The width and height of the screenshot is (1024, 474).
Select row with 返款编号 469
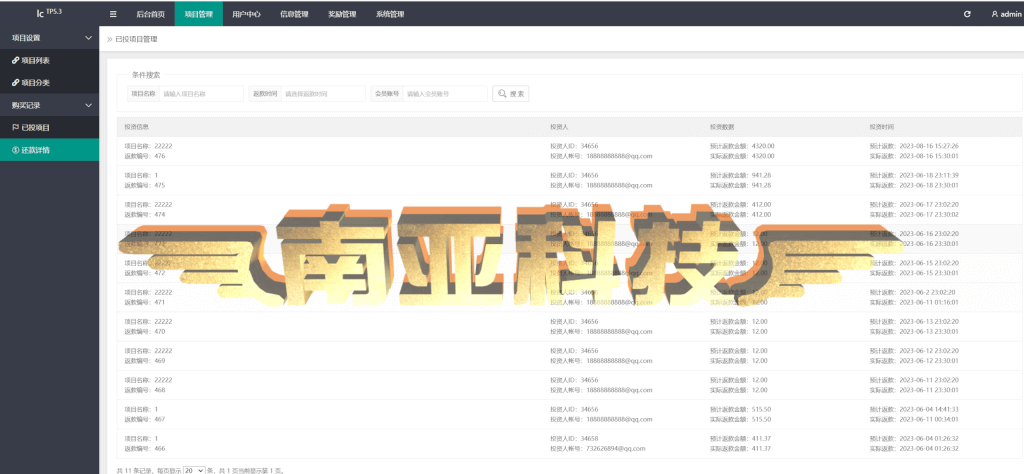pos(569,356)
